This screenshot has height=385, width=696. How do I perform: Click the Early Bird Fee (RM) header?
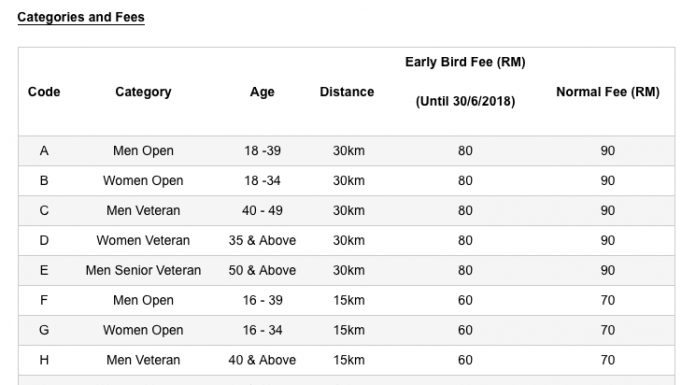click(x=465, y=62)
